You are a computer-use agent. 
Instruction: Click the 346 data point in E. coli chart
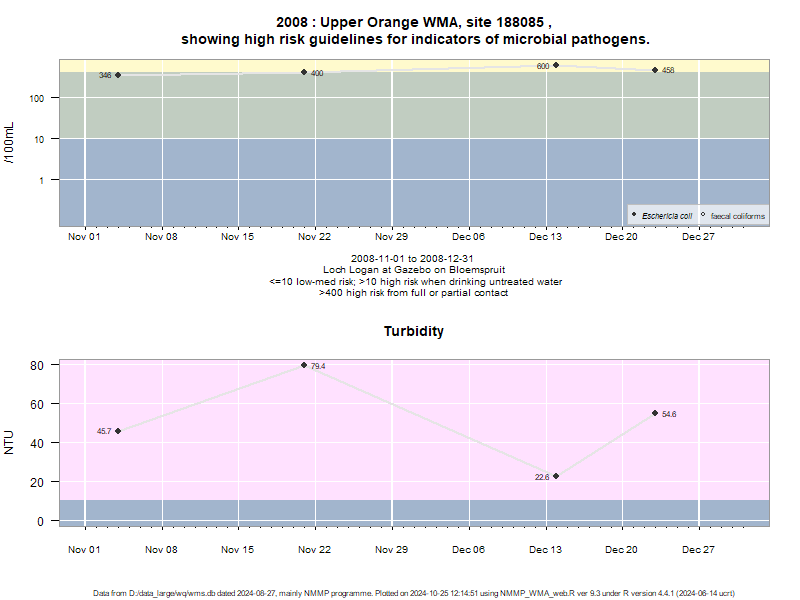118,75
